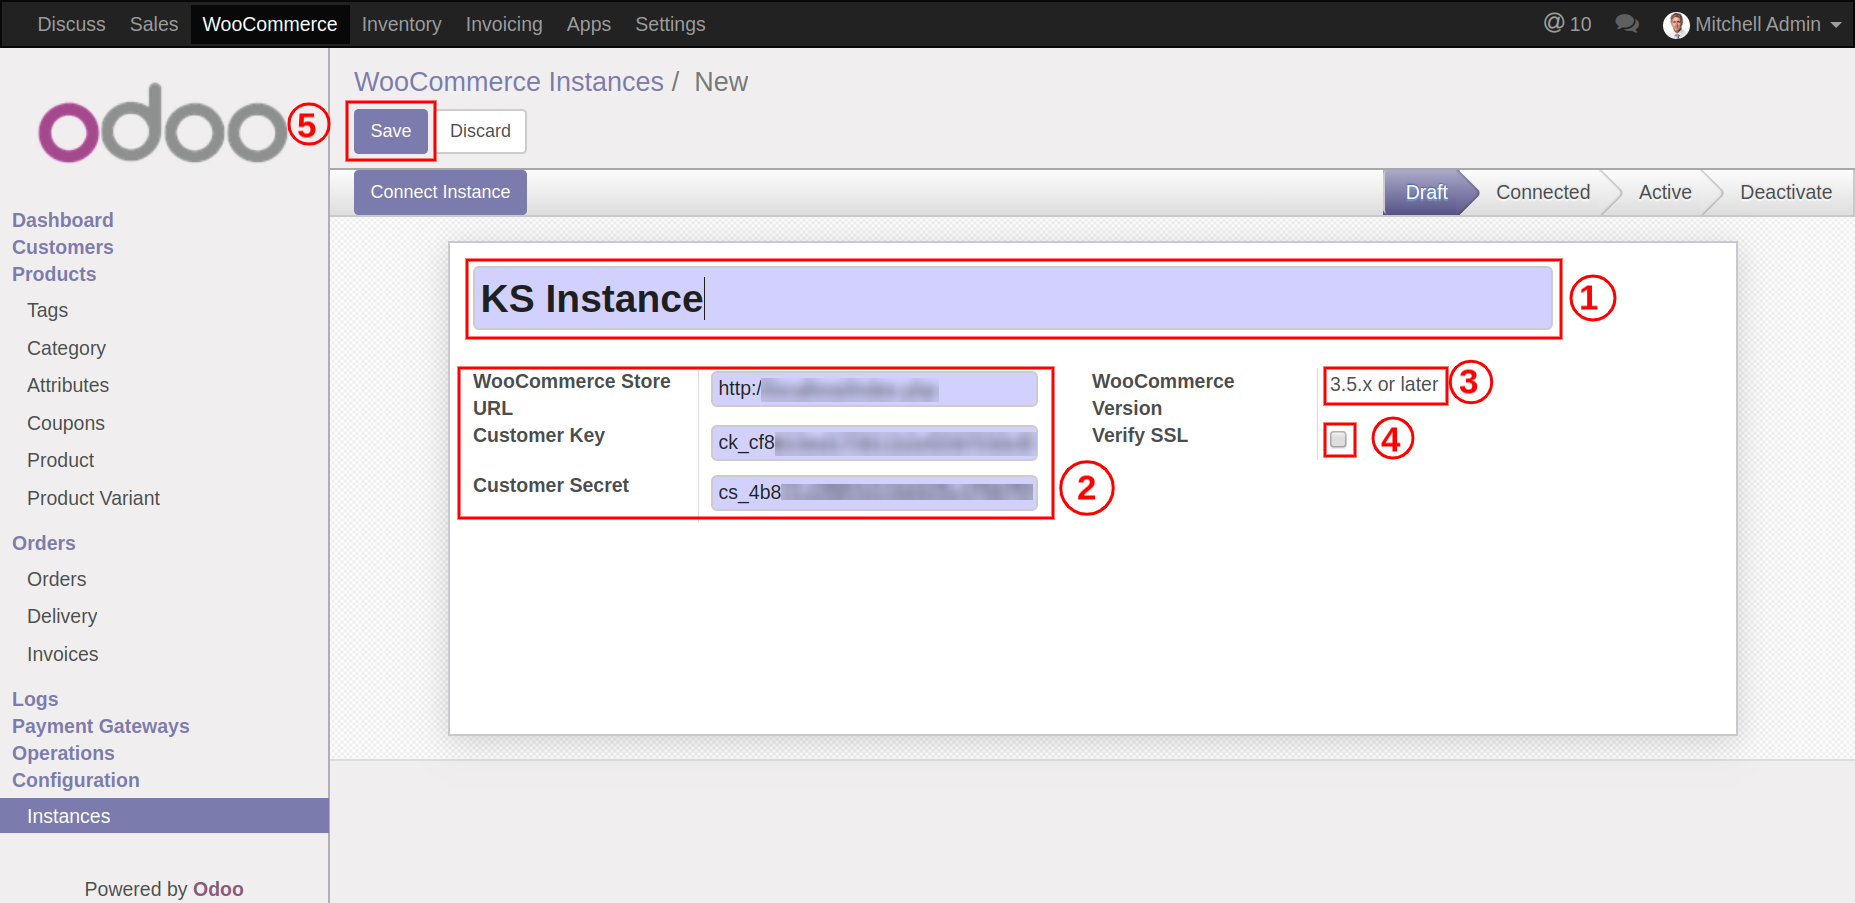Viewport: 1855px width, 903px height.
Task: Expand the Mitchell Admin user menu arrow
Action: 1836,25
